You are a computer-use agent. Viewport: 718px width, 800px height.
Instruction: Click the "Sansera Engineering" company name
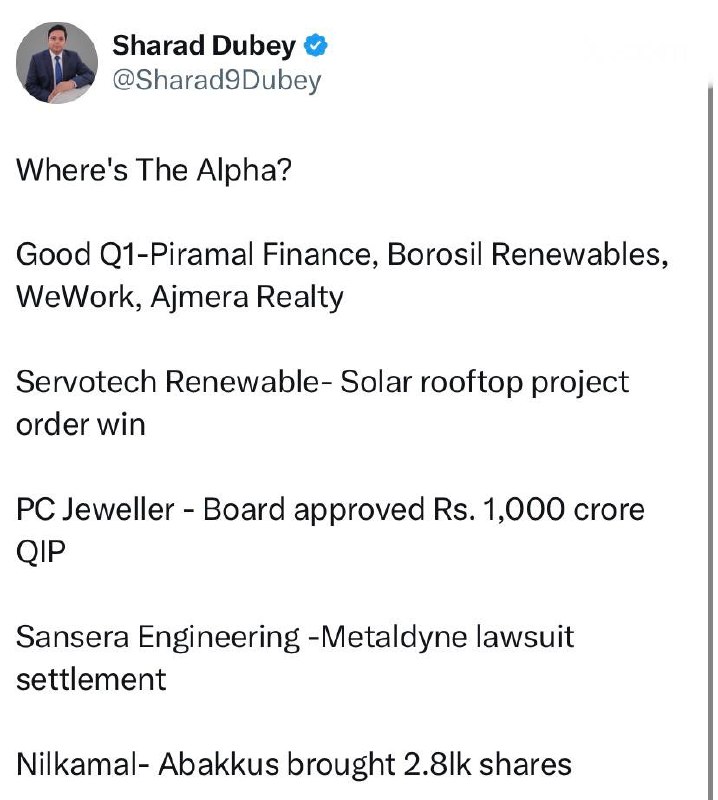[x=158, y=638]
